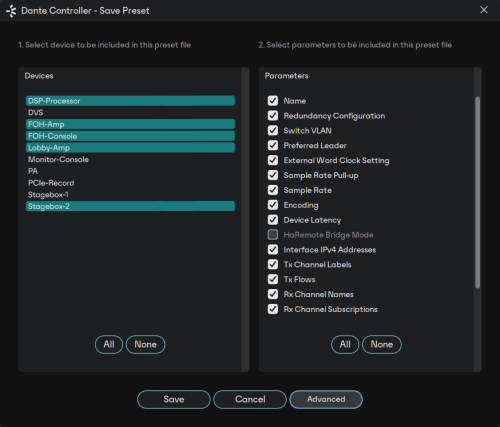Click None button under Parameters
The width and height of the screenshot is (500, 427).
382,344
